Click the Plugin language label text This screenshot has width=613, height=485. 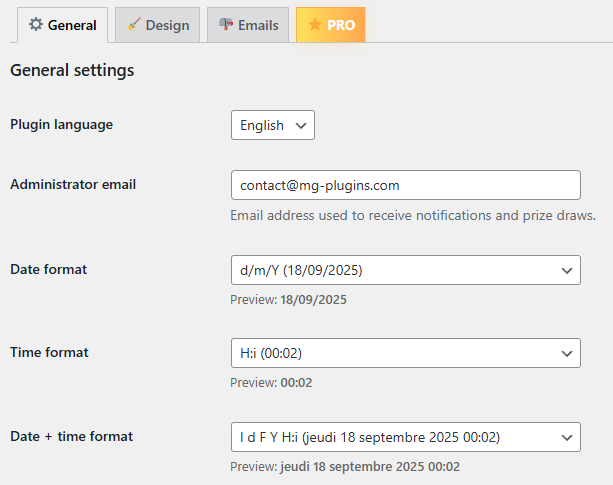click(x=61, y=125)
